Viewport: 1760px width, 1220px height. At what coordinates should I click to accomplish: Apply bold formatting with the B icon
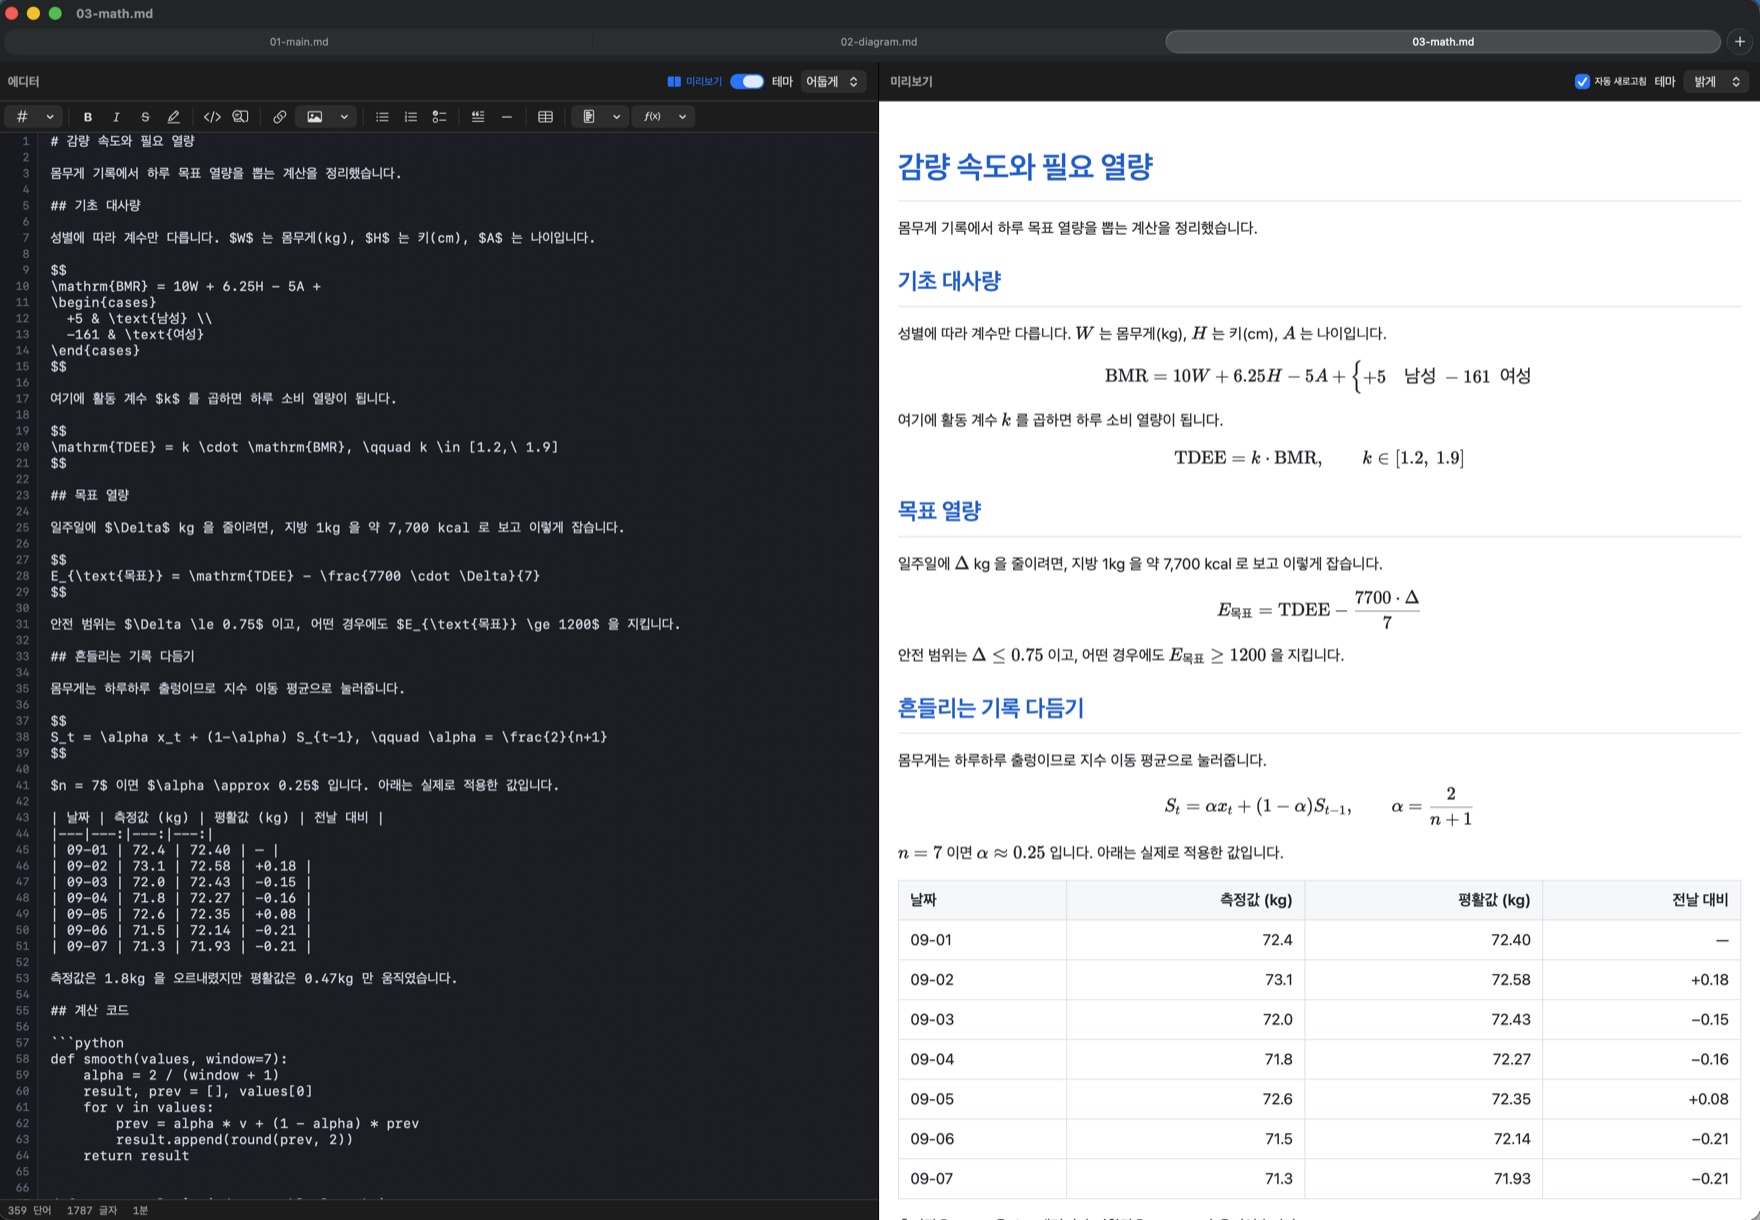click(88, 117)
